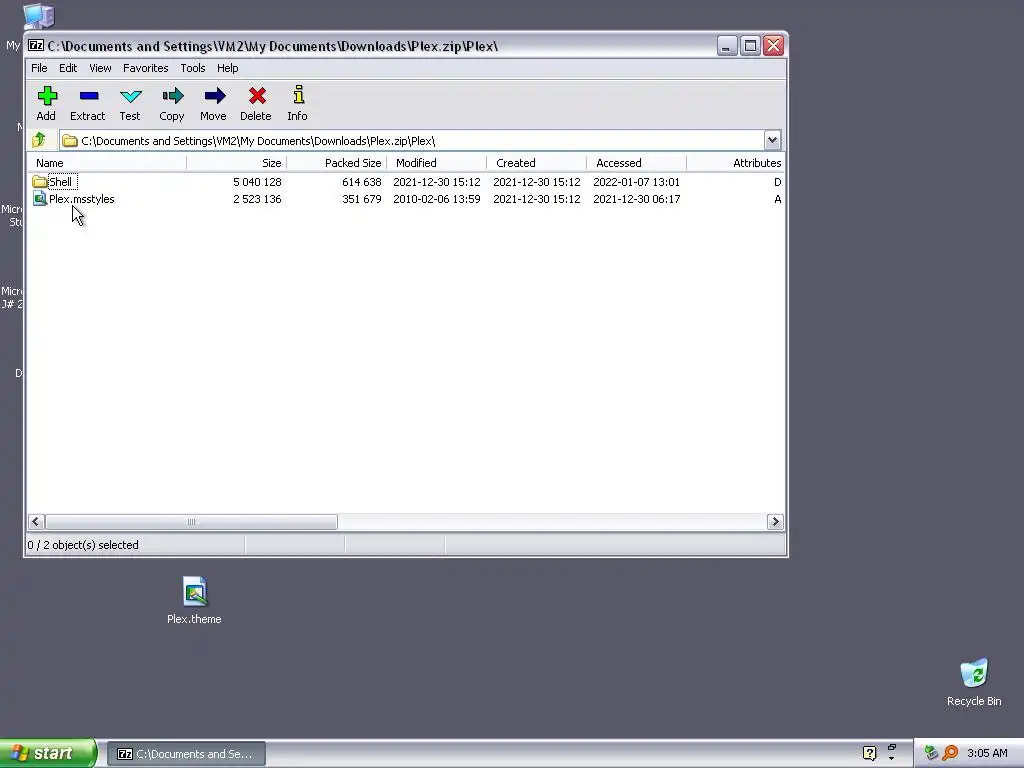The image size is (1024, 768).
Task: Open the Help menu
Action: point(227,68)
